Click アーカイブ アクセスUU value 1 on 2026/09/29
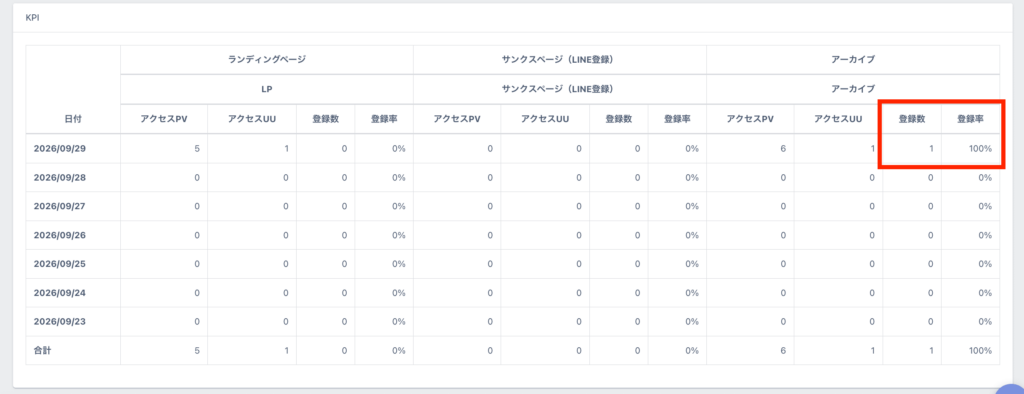 pos(872,148)
